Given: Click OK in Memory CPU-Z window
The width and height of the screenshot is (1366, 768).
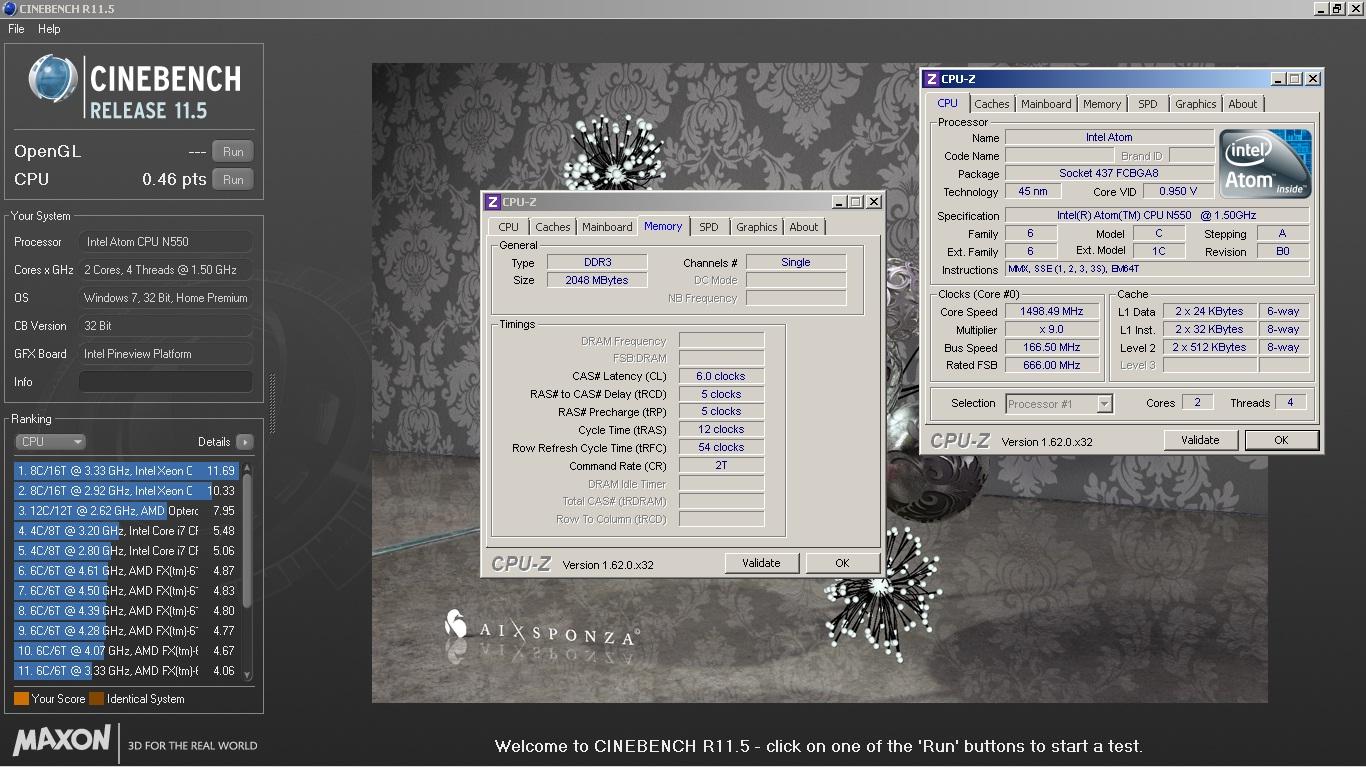Looking at the screenshot, I should (x=842, y=563).
